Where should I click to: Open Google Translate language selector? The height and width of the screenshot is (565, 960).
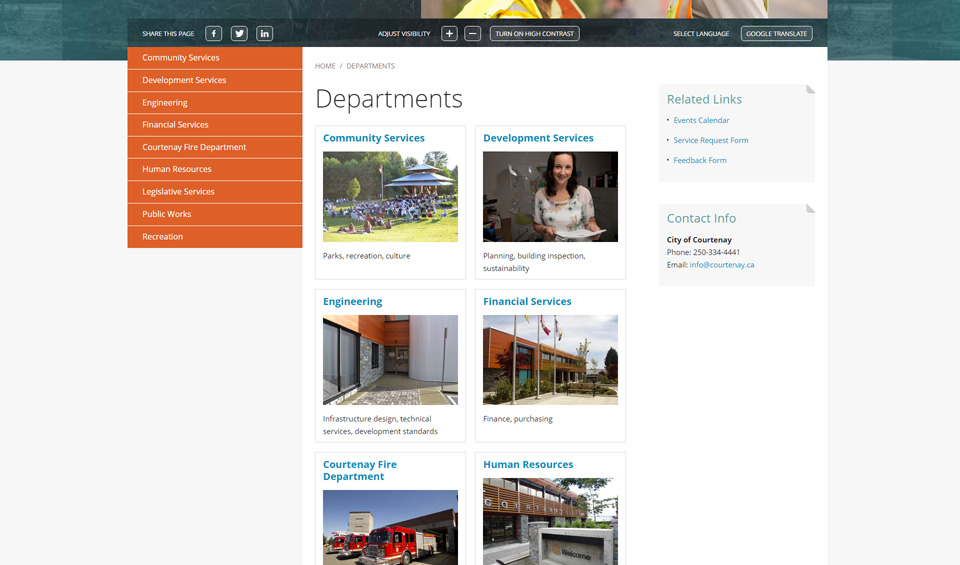tap(776, 34)
